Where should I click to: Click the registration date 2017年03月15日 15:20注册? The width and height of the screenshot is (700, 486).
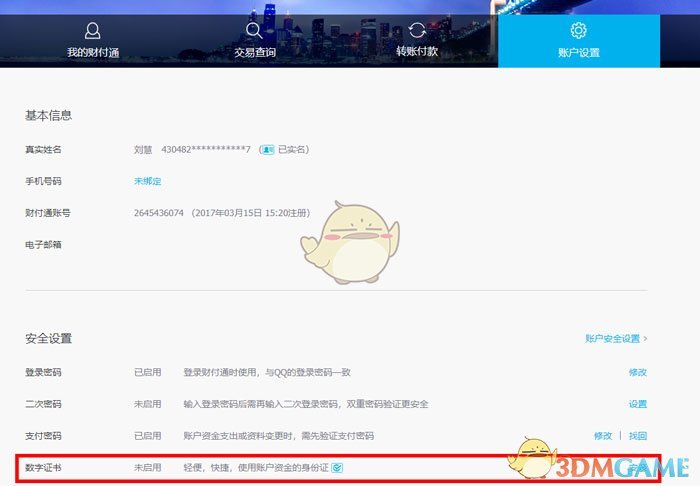coord(250,213)
